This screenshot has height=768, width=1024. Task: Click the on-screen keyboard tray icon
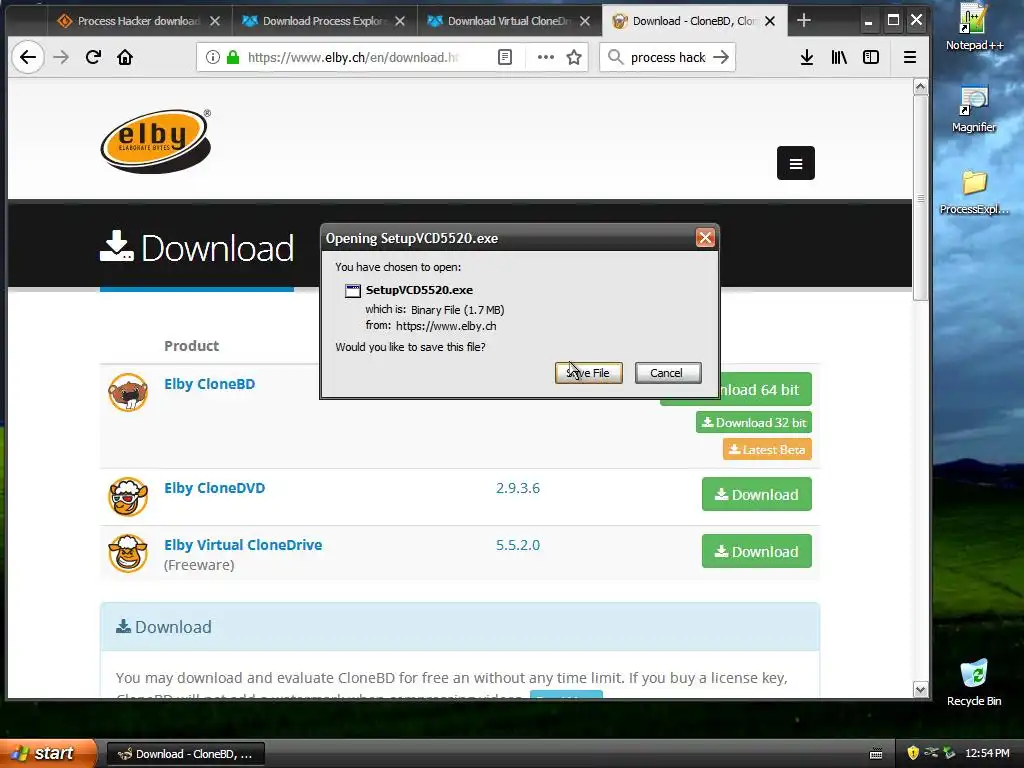876,754
